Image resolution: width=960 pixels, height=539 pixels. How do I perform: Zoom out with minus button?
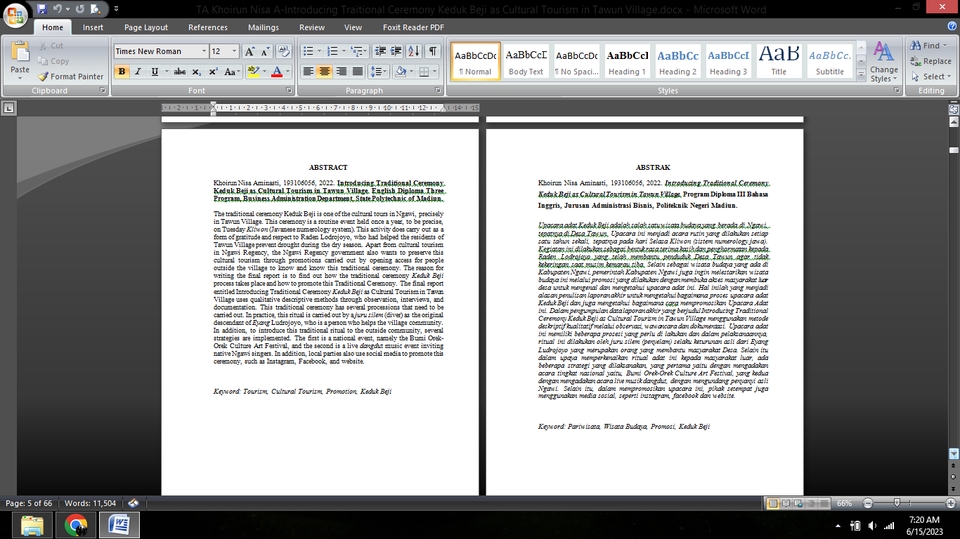point(868,503)
